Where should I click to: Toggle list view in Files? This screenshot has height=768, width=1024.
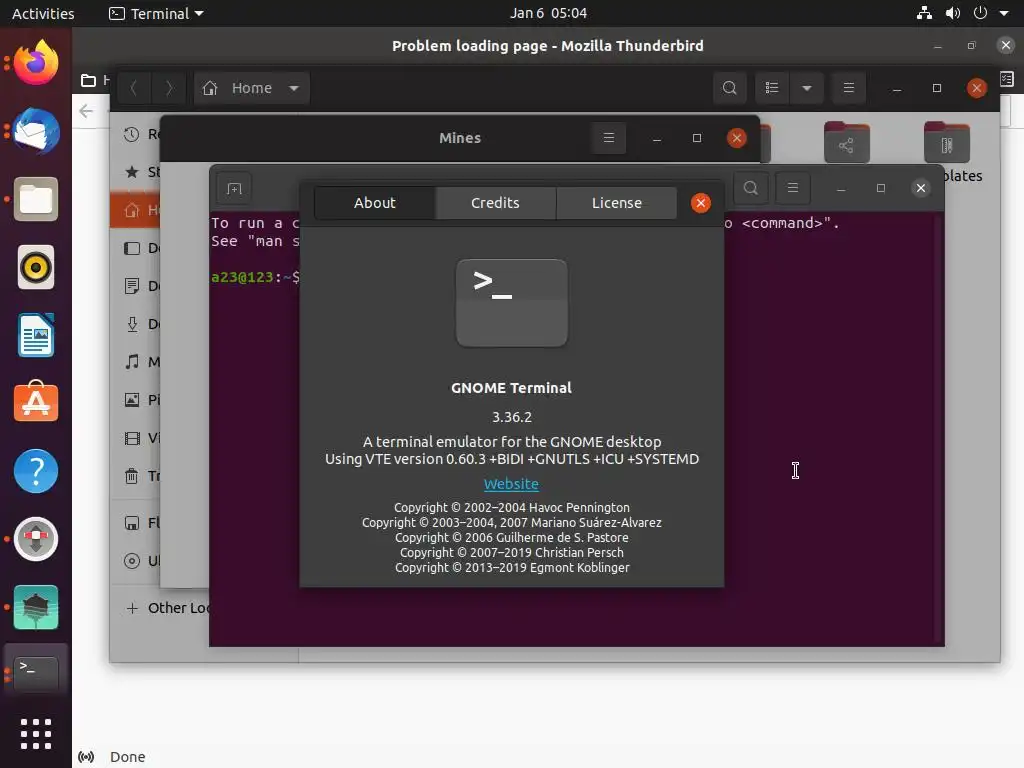772,88
